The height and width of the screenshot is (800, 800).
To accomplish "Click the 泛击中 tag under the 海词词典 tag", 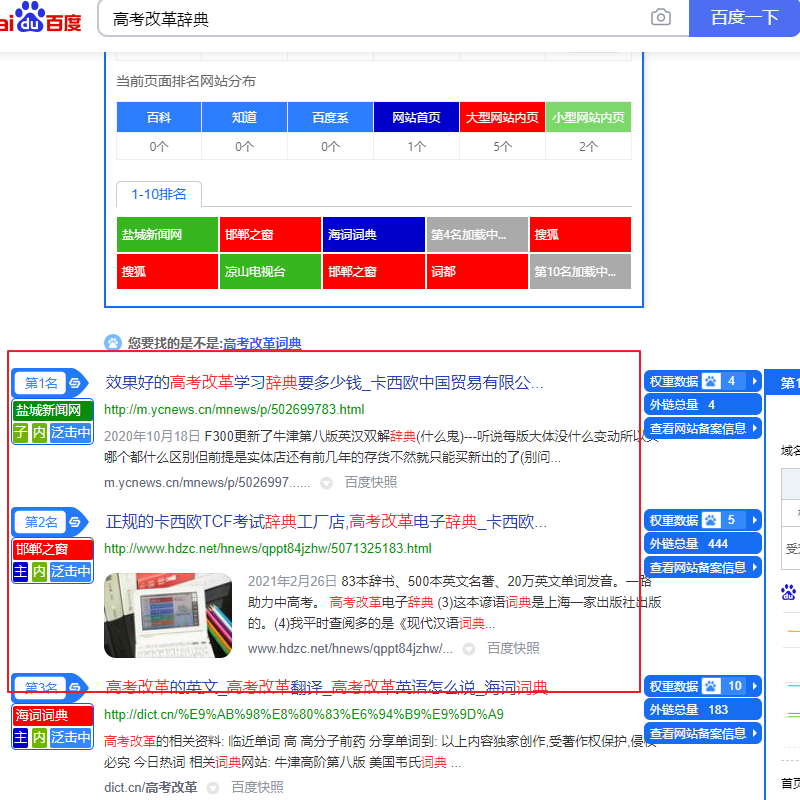I will [70, 737].
